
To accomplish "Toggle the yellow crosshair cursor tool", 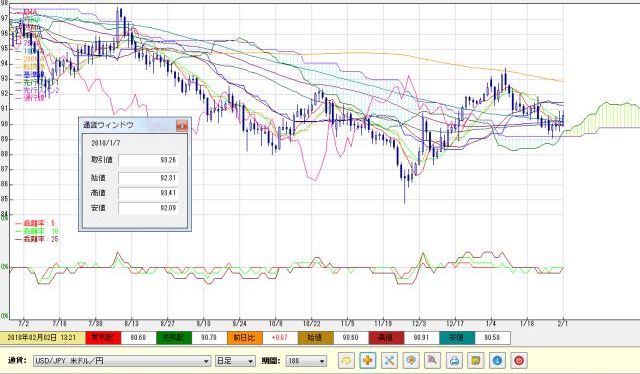I will coord(367,361).
